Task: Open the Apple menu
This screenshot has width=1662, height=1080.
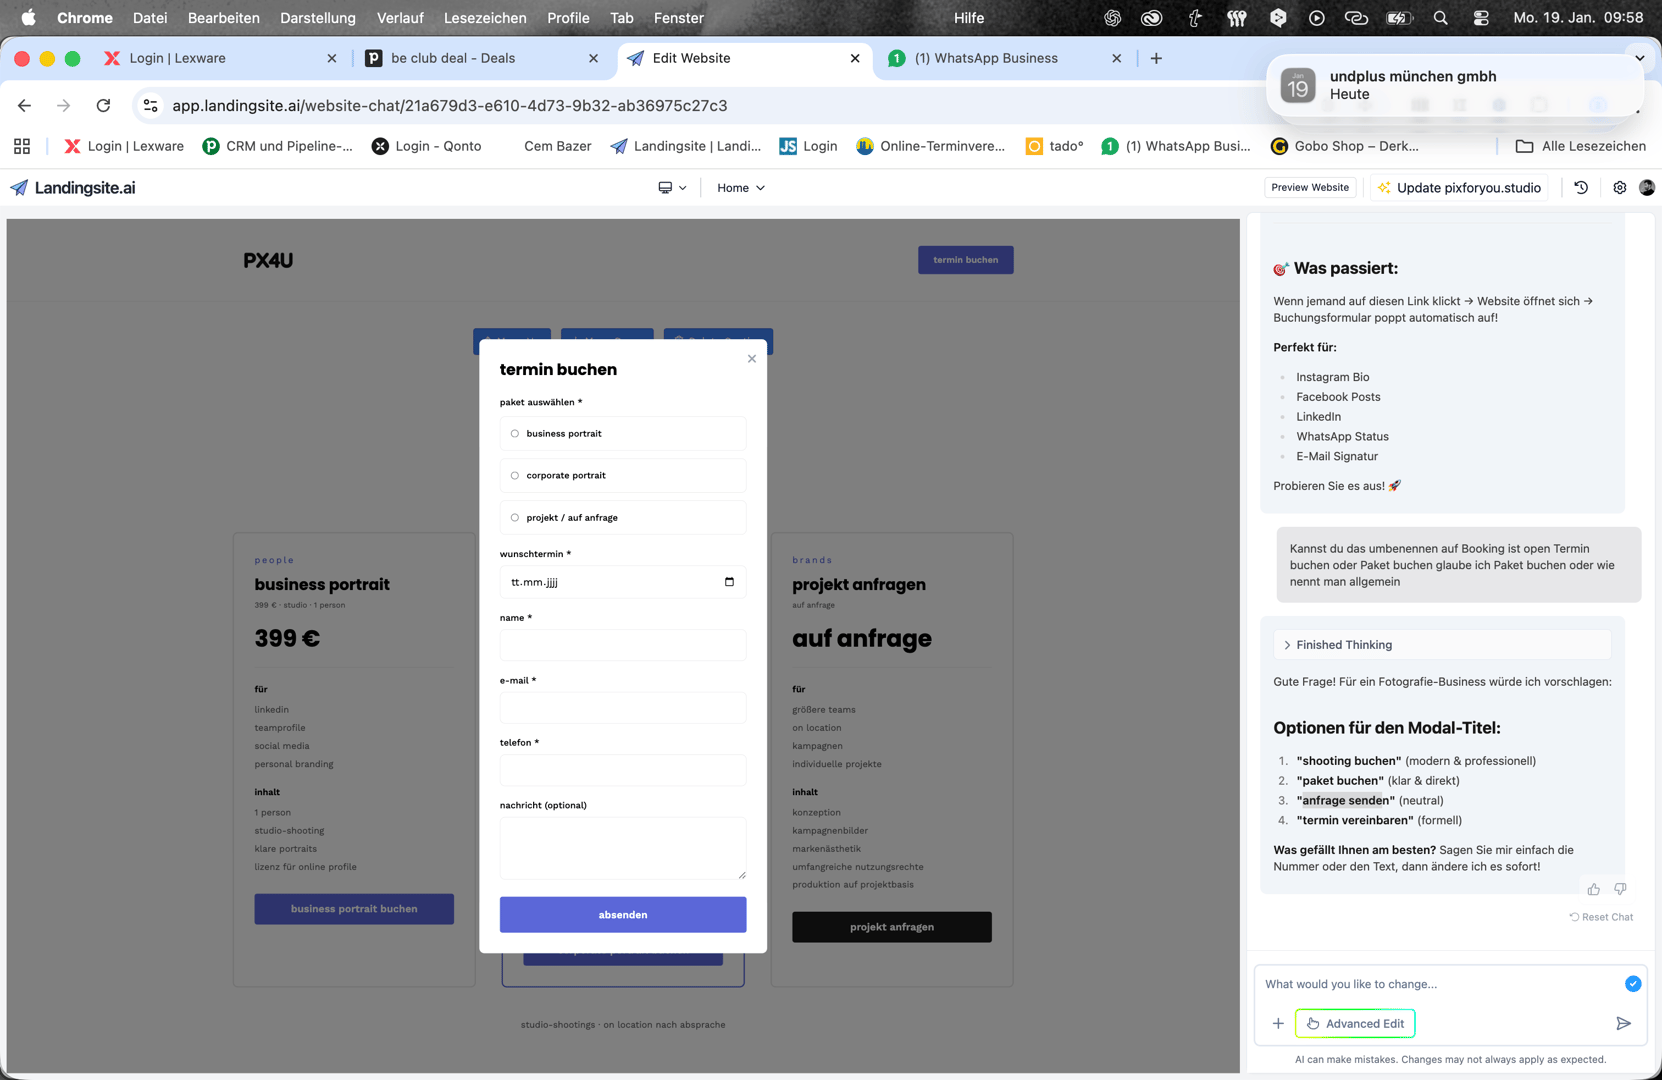Action: (x=29, y=18)
